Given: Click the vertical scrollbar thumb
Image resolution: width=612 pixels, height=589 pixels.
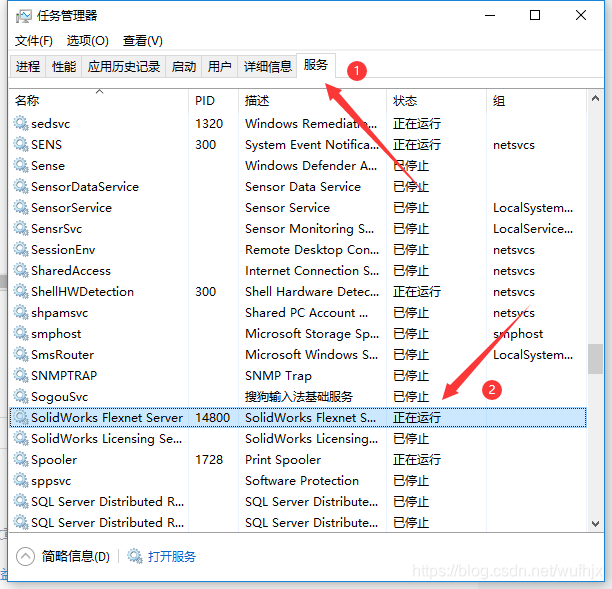Looking at the screenshot, I should [x=595, y=358].
